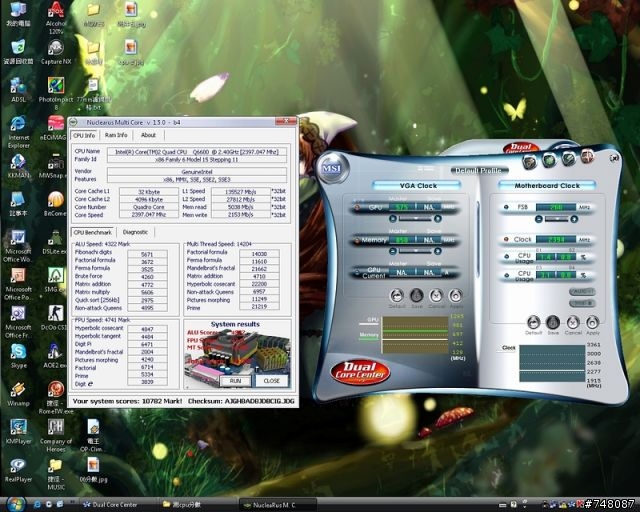Increase GPU clock with its plus button
This screenshot has width=640, height=512.
point(438,219)
